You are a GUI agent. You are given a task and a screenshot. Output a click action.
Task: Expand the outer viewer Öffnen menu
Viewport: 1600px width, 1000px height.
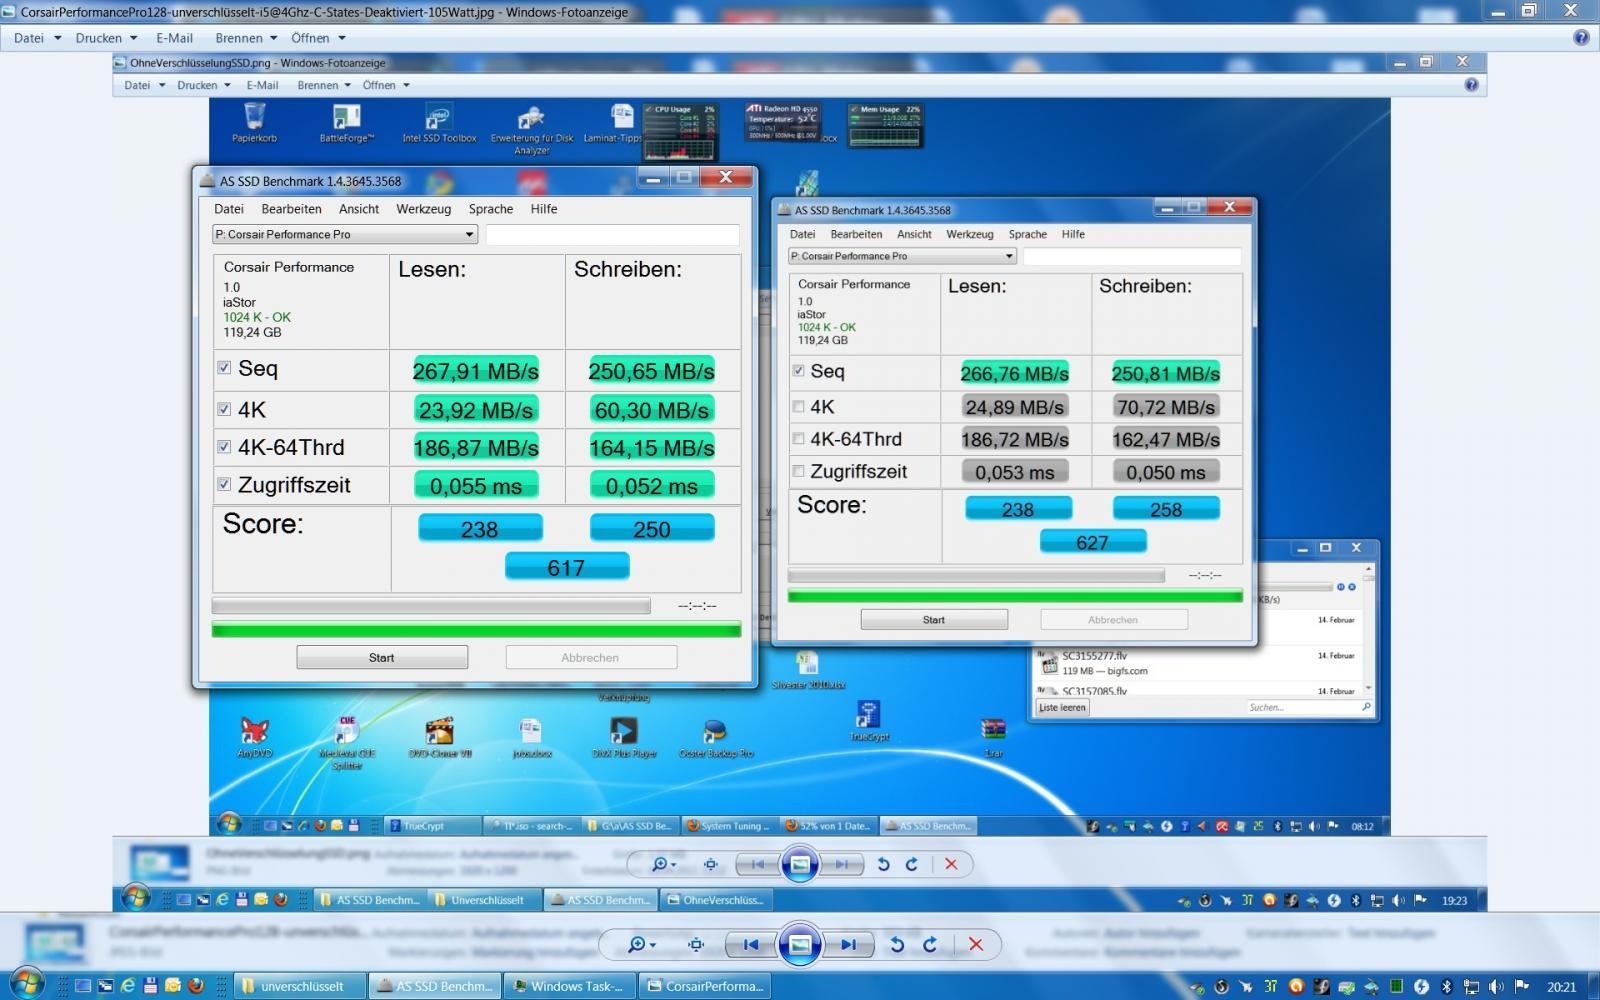(x=318, y=38)
